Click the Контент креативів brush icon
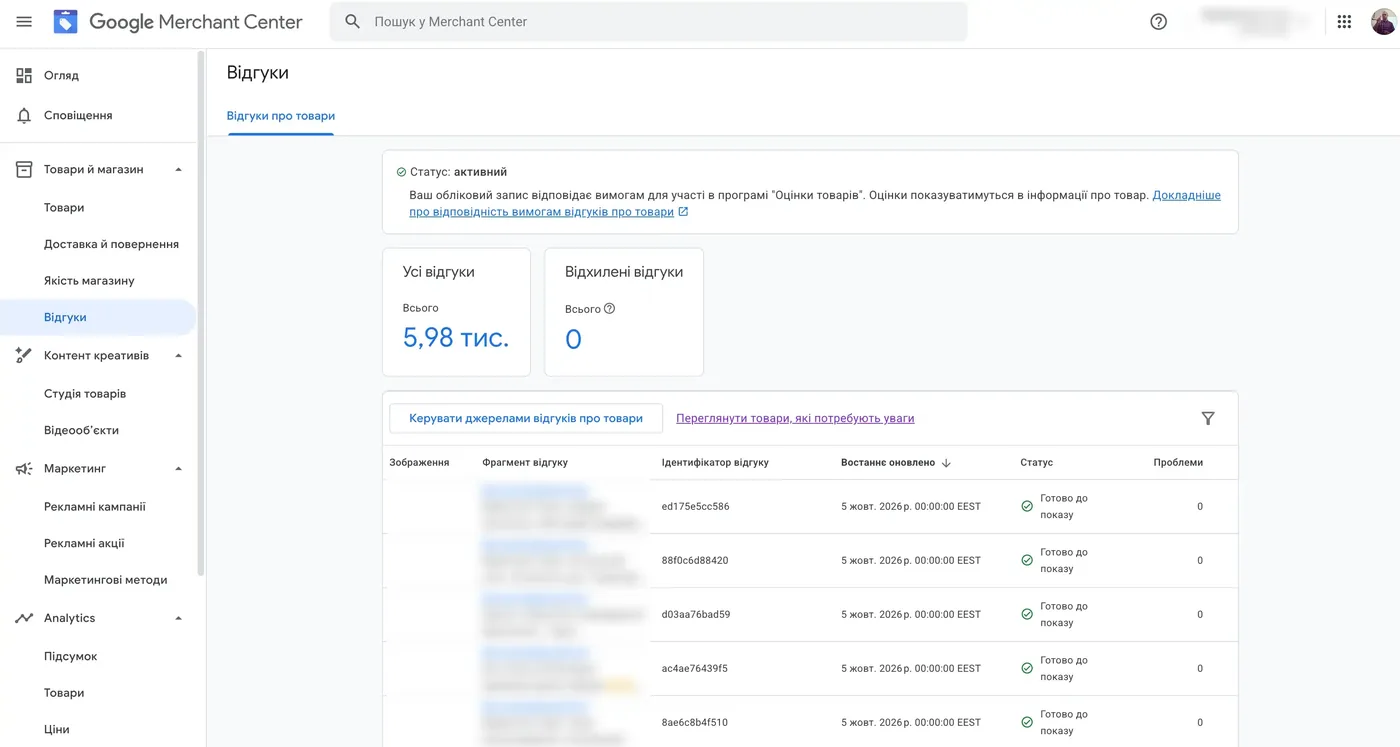 coord(24,355)
